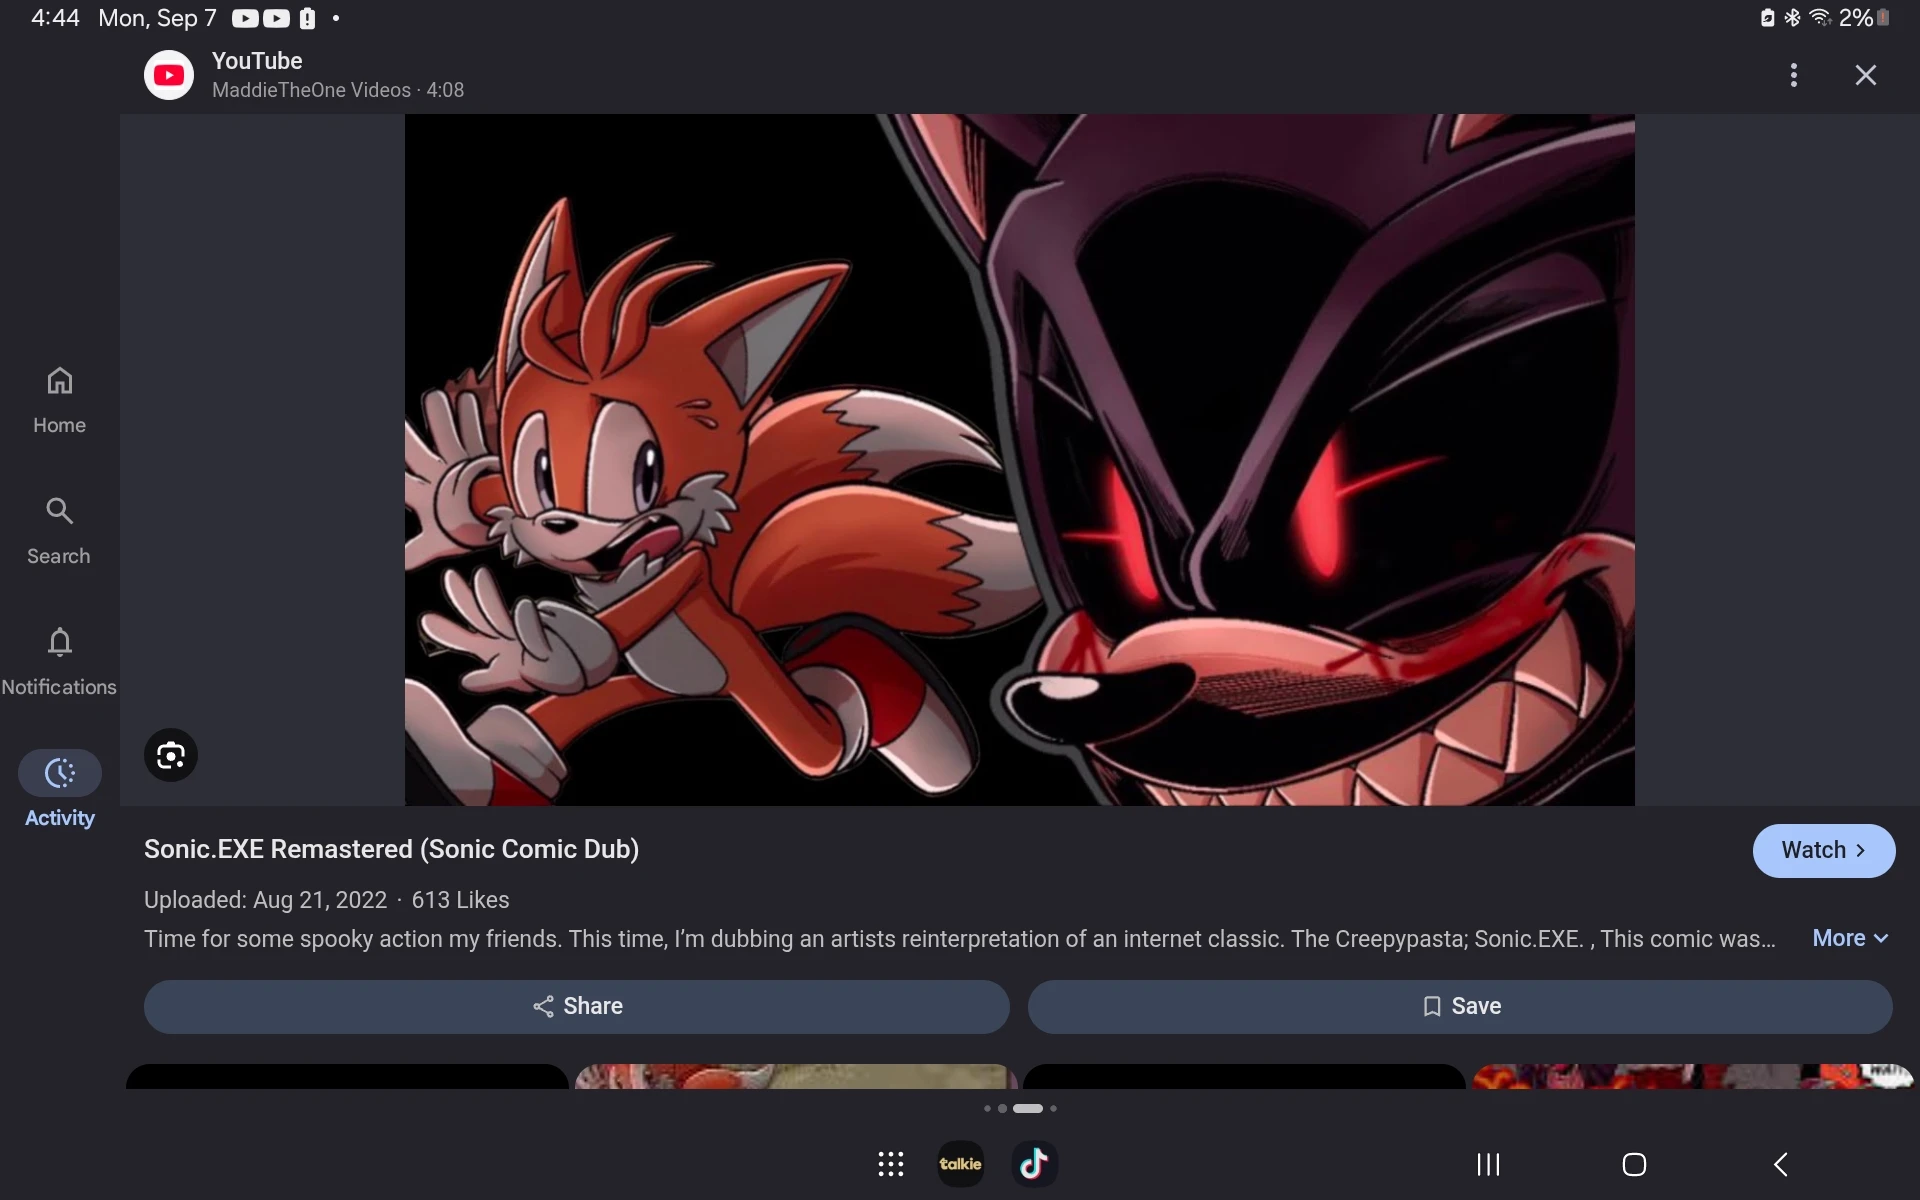Viewport: 1920px width, 1200px height.
Task: Save the video
Action: coord(1460,1006)
